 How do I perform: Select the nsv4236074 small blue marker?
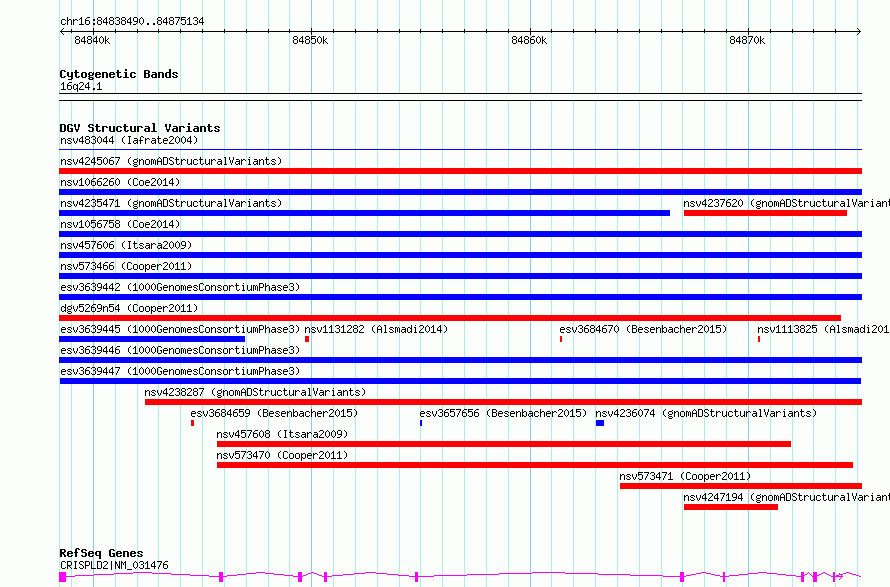pos(600,423)
